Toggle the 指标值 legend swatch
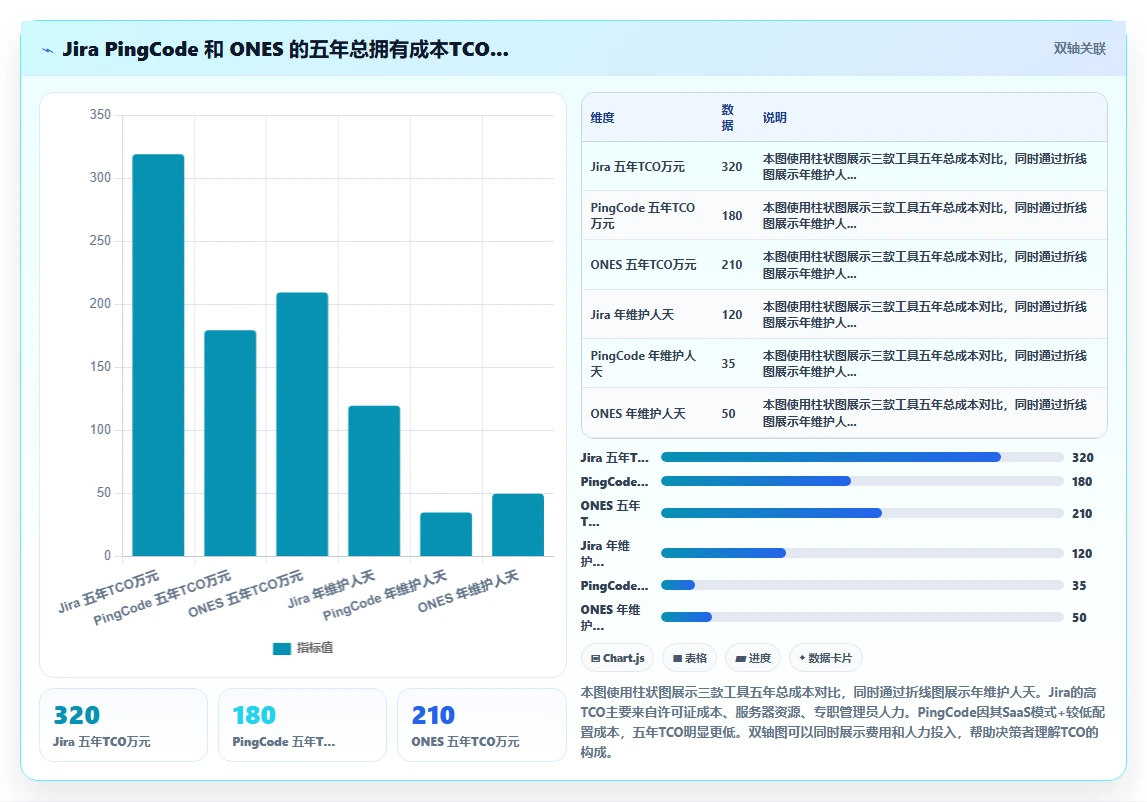1147x802 pixels. 282,648
